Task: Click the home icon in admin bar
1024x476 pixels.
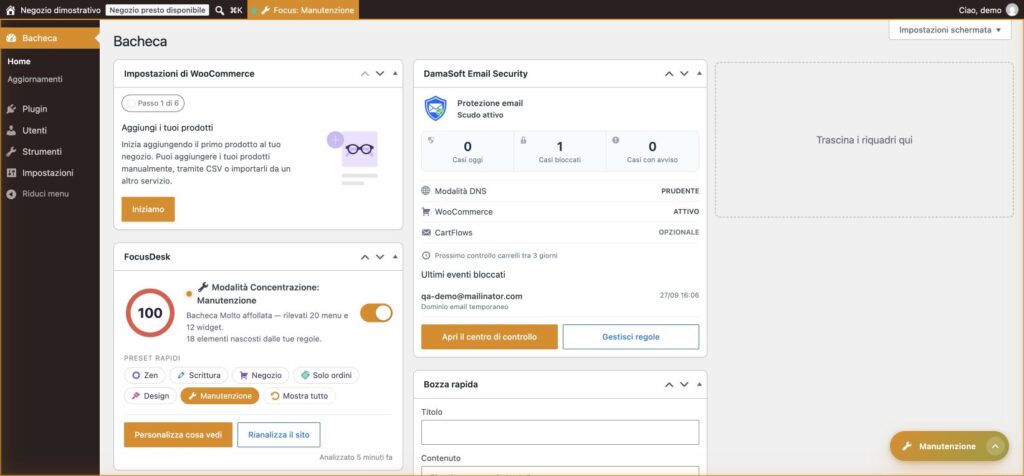Action: [10, 10]
